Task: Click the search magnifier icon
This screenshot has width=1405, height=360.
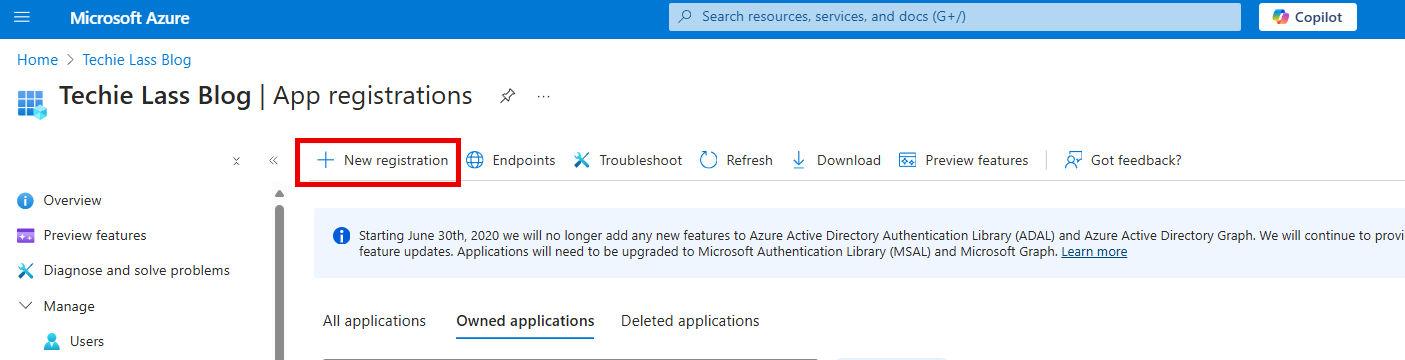Action: (685, 17)
